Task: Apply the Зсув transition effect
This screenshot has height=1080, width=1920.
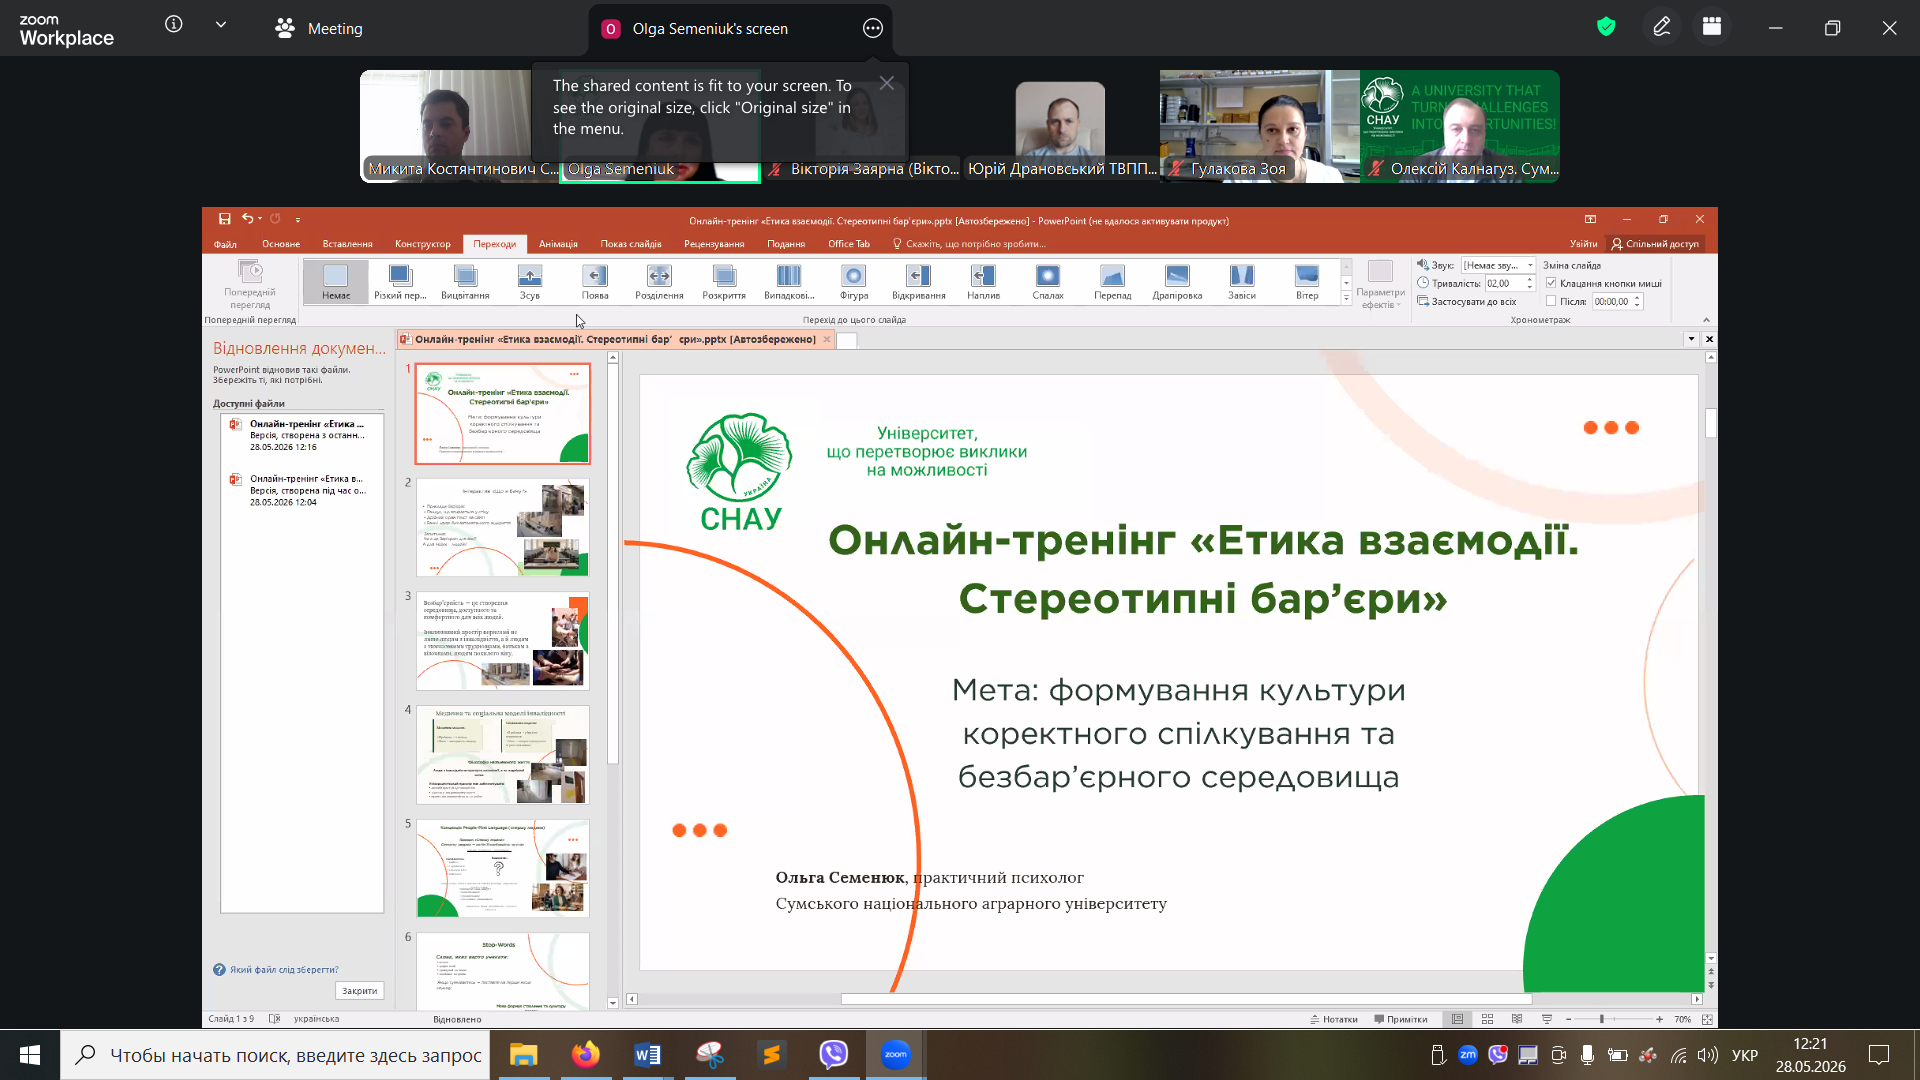Action: click(x=530, y=282)
